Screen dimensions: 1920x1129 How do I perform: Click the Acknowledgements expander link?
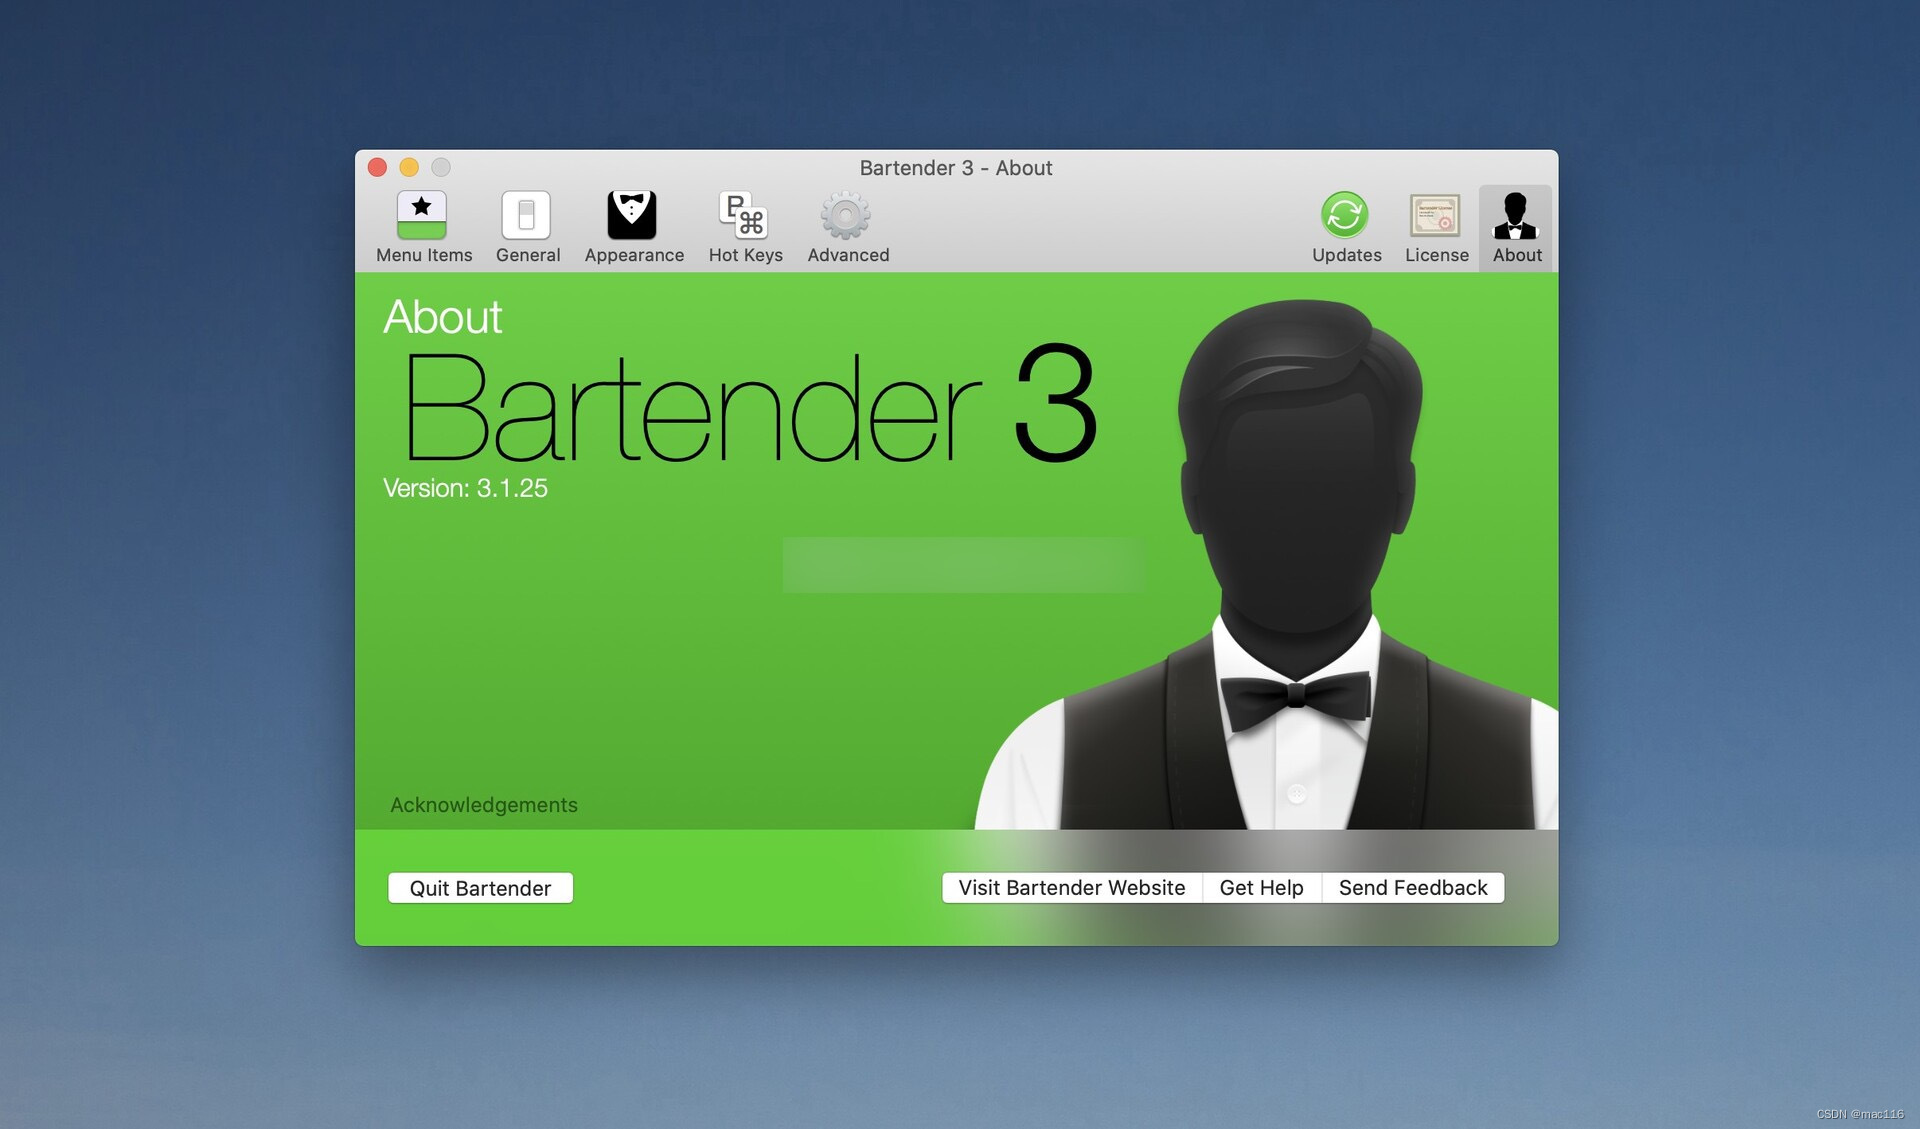tap(482, 802)
